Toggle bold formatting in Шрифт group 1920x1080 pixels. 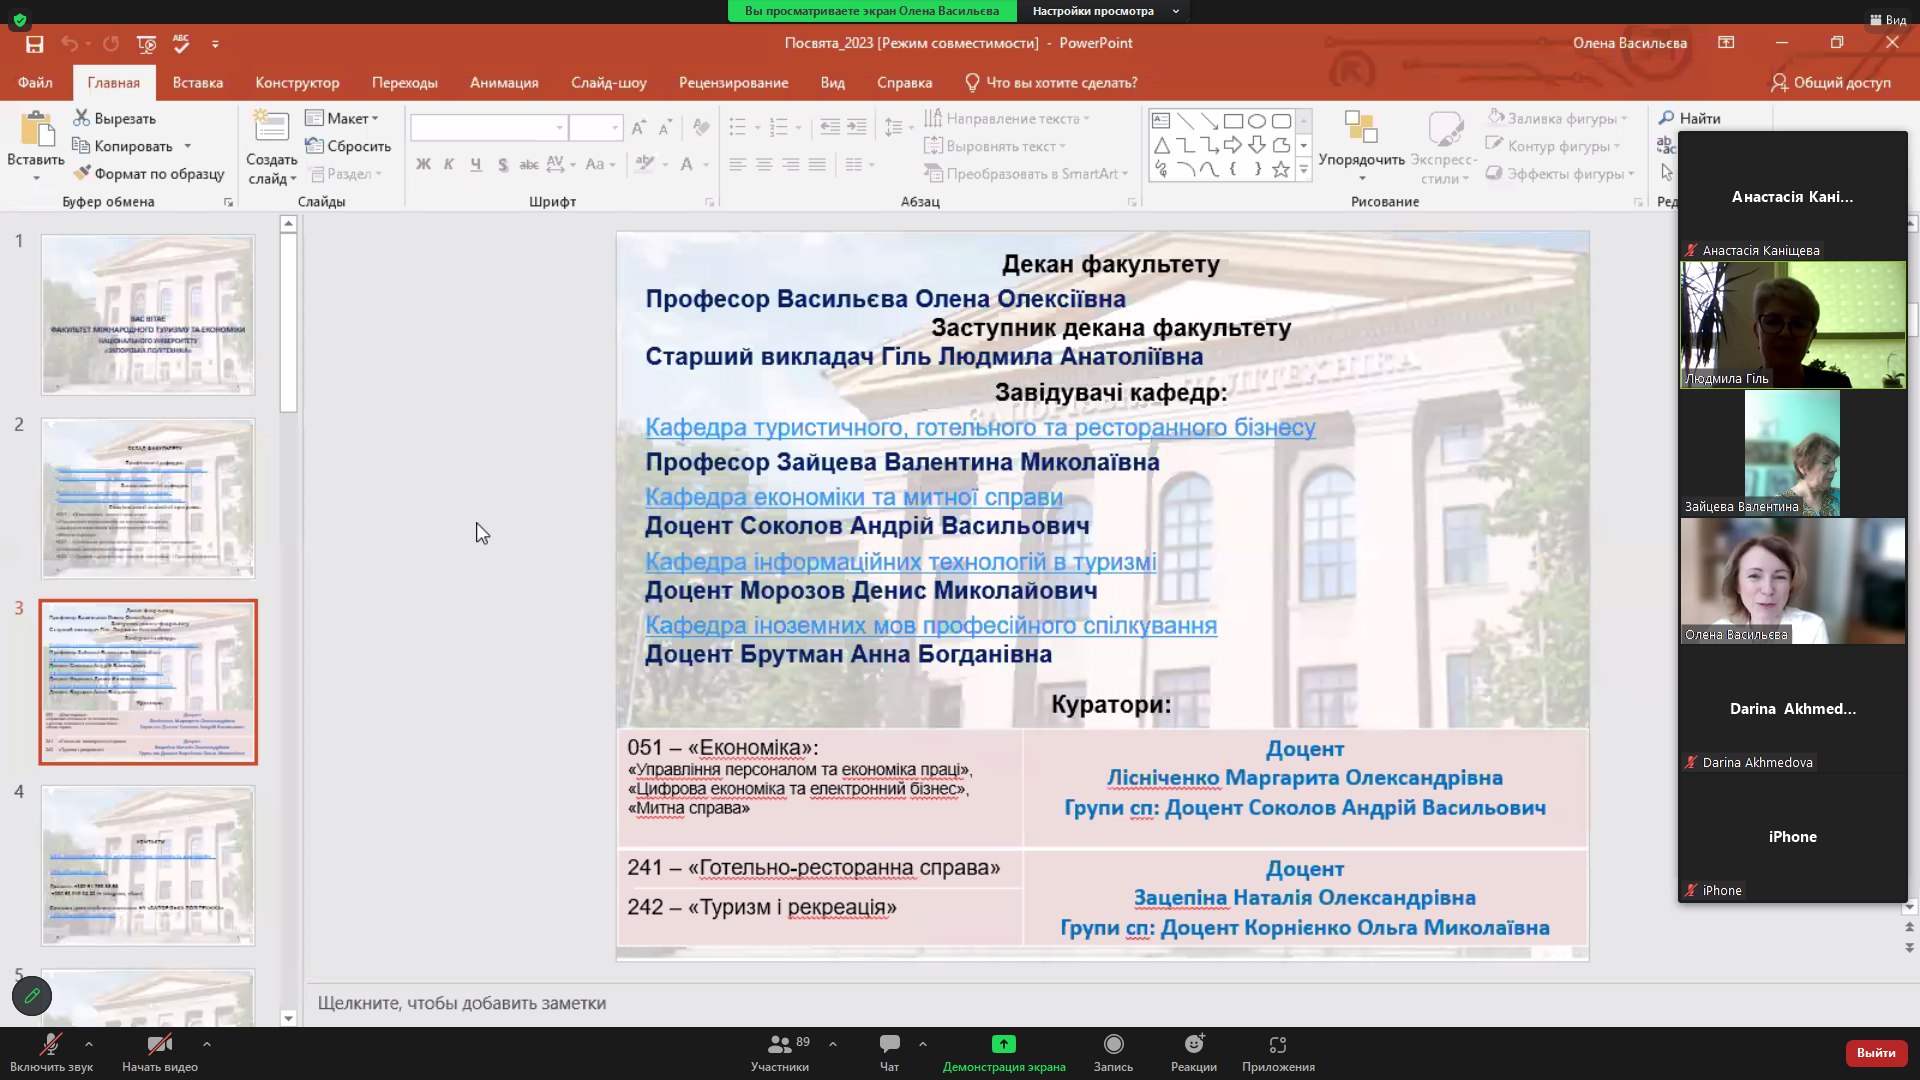pyautogui.click(x=423, y=164)
